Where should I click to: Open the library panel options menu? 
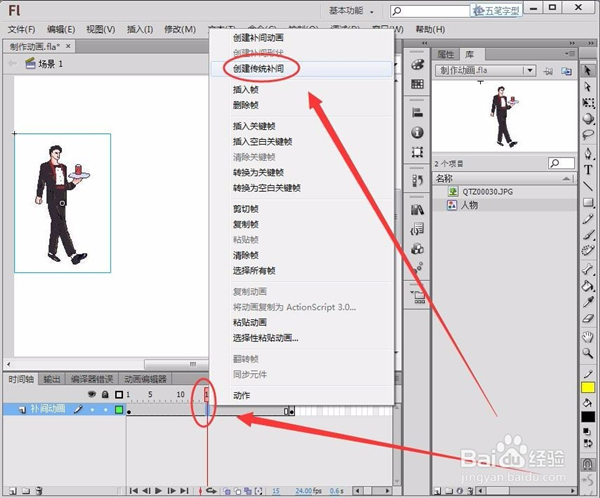pyautogui.click(x=570, y=54)
